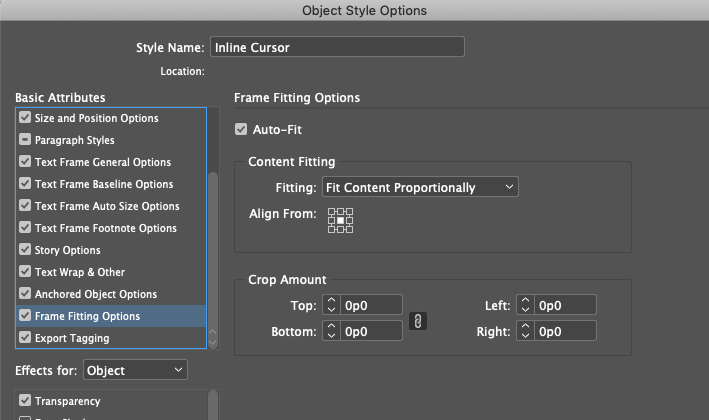Click the Bottom crop amount stepper
The image size is (709, 420).
pos(331,331)
